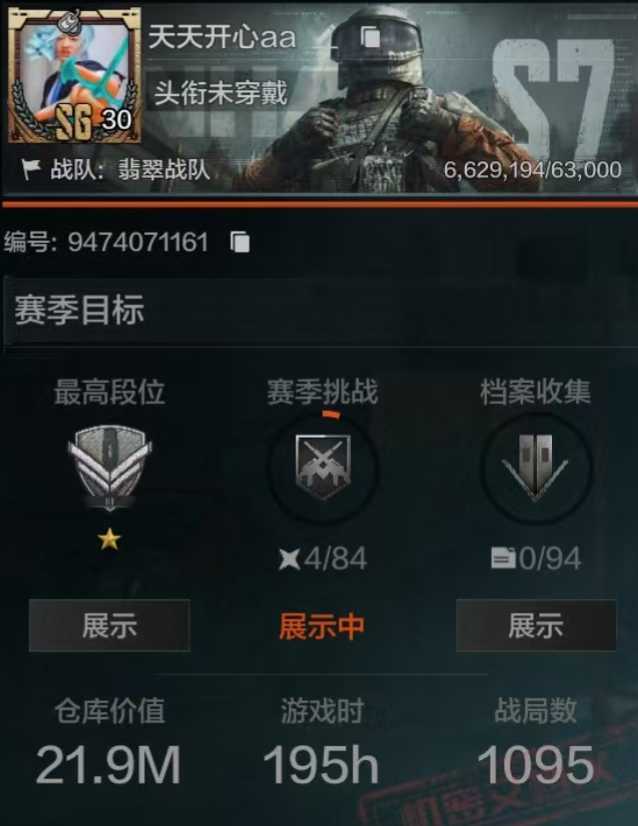638x826 pixels.
Task: Click the 翡翠战队 team name
Action: click(x=163, y=170)
